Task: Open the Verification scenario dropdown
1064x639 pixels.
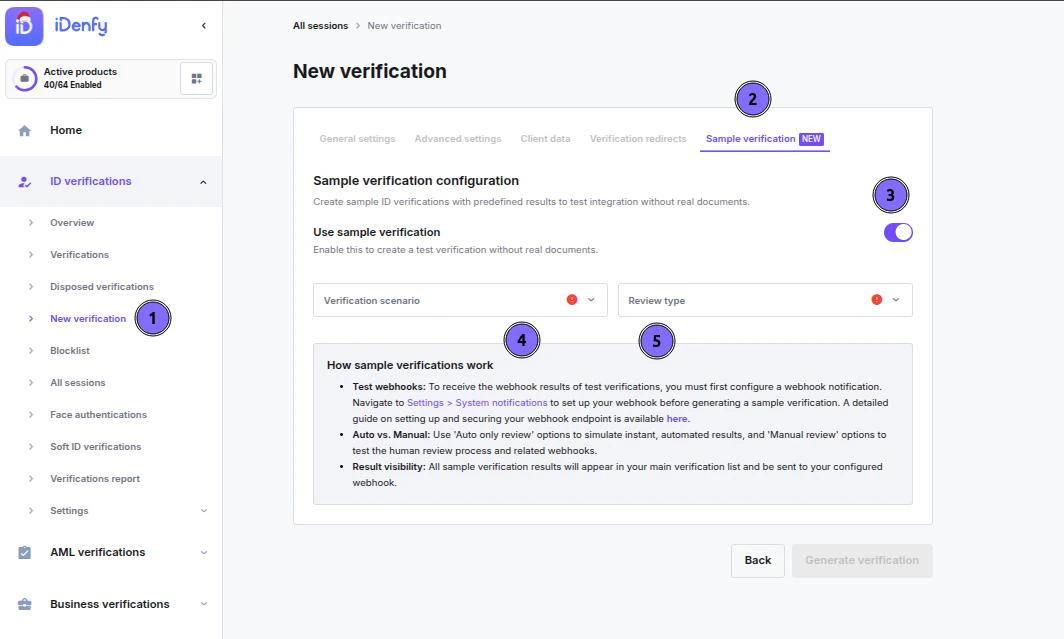Action: click(460, 300)
